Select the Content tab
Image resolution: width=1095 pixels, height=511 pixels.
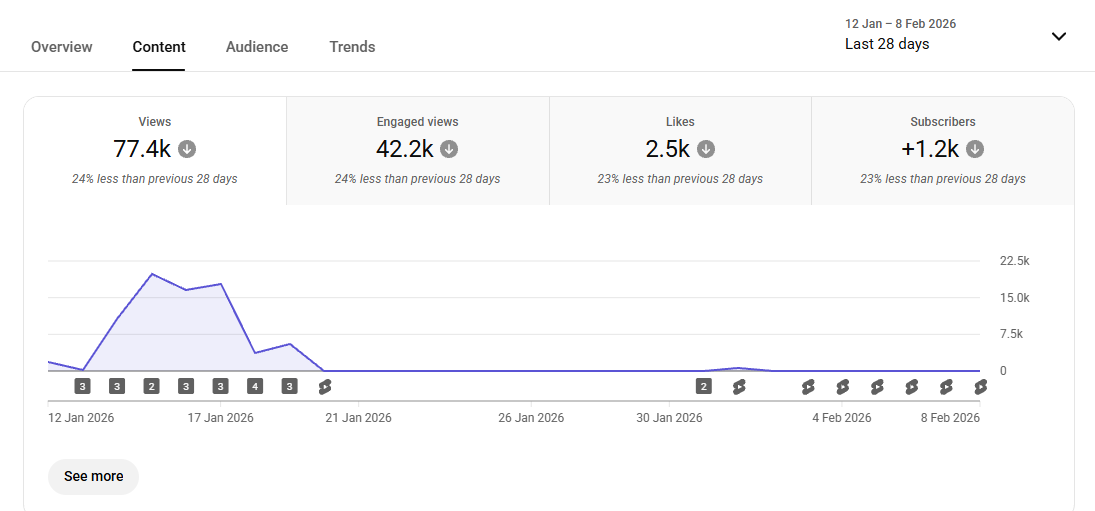pos(159,47)
